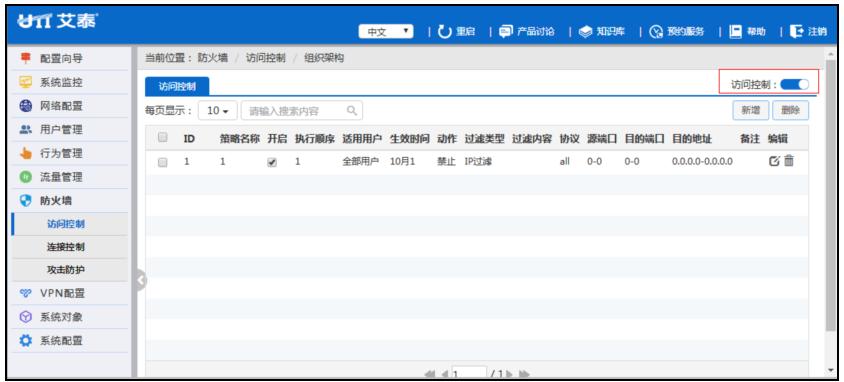Click the search magnifier icon
This screenshot has height=382, width=844.
(x=351, y=111)
